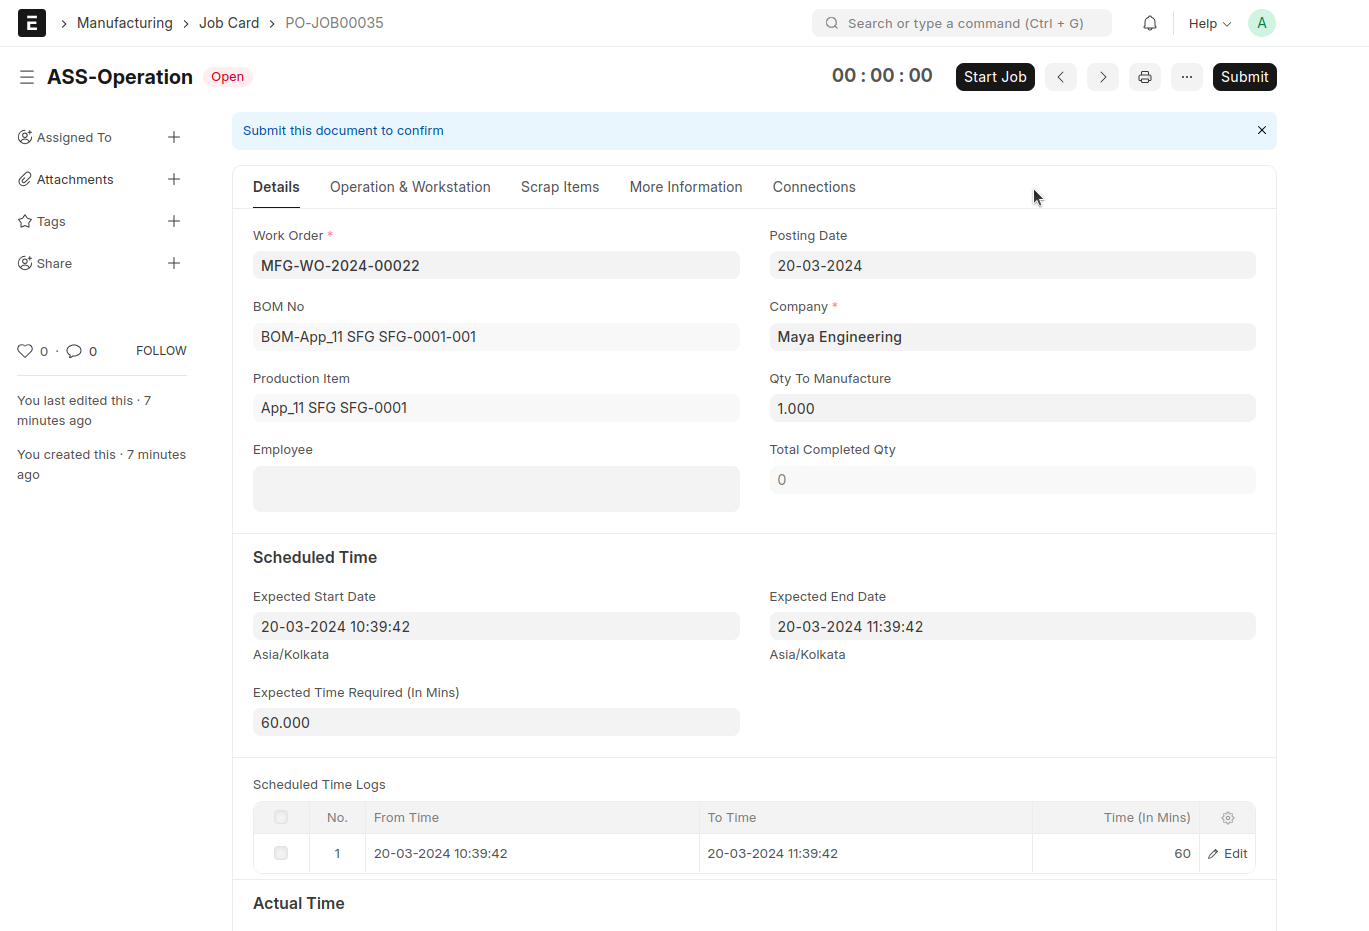
Task: Toggle select-all checkbox in Scheduled Time Logs
Action: pyautogui.click(x=281, y=817)
